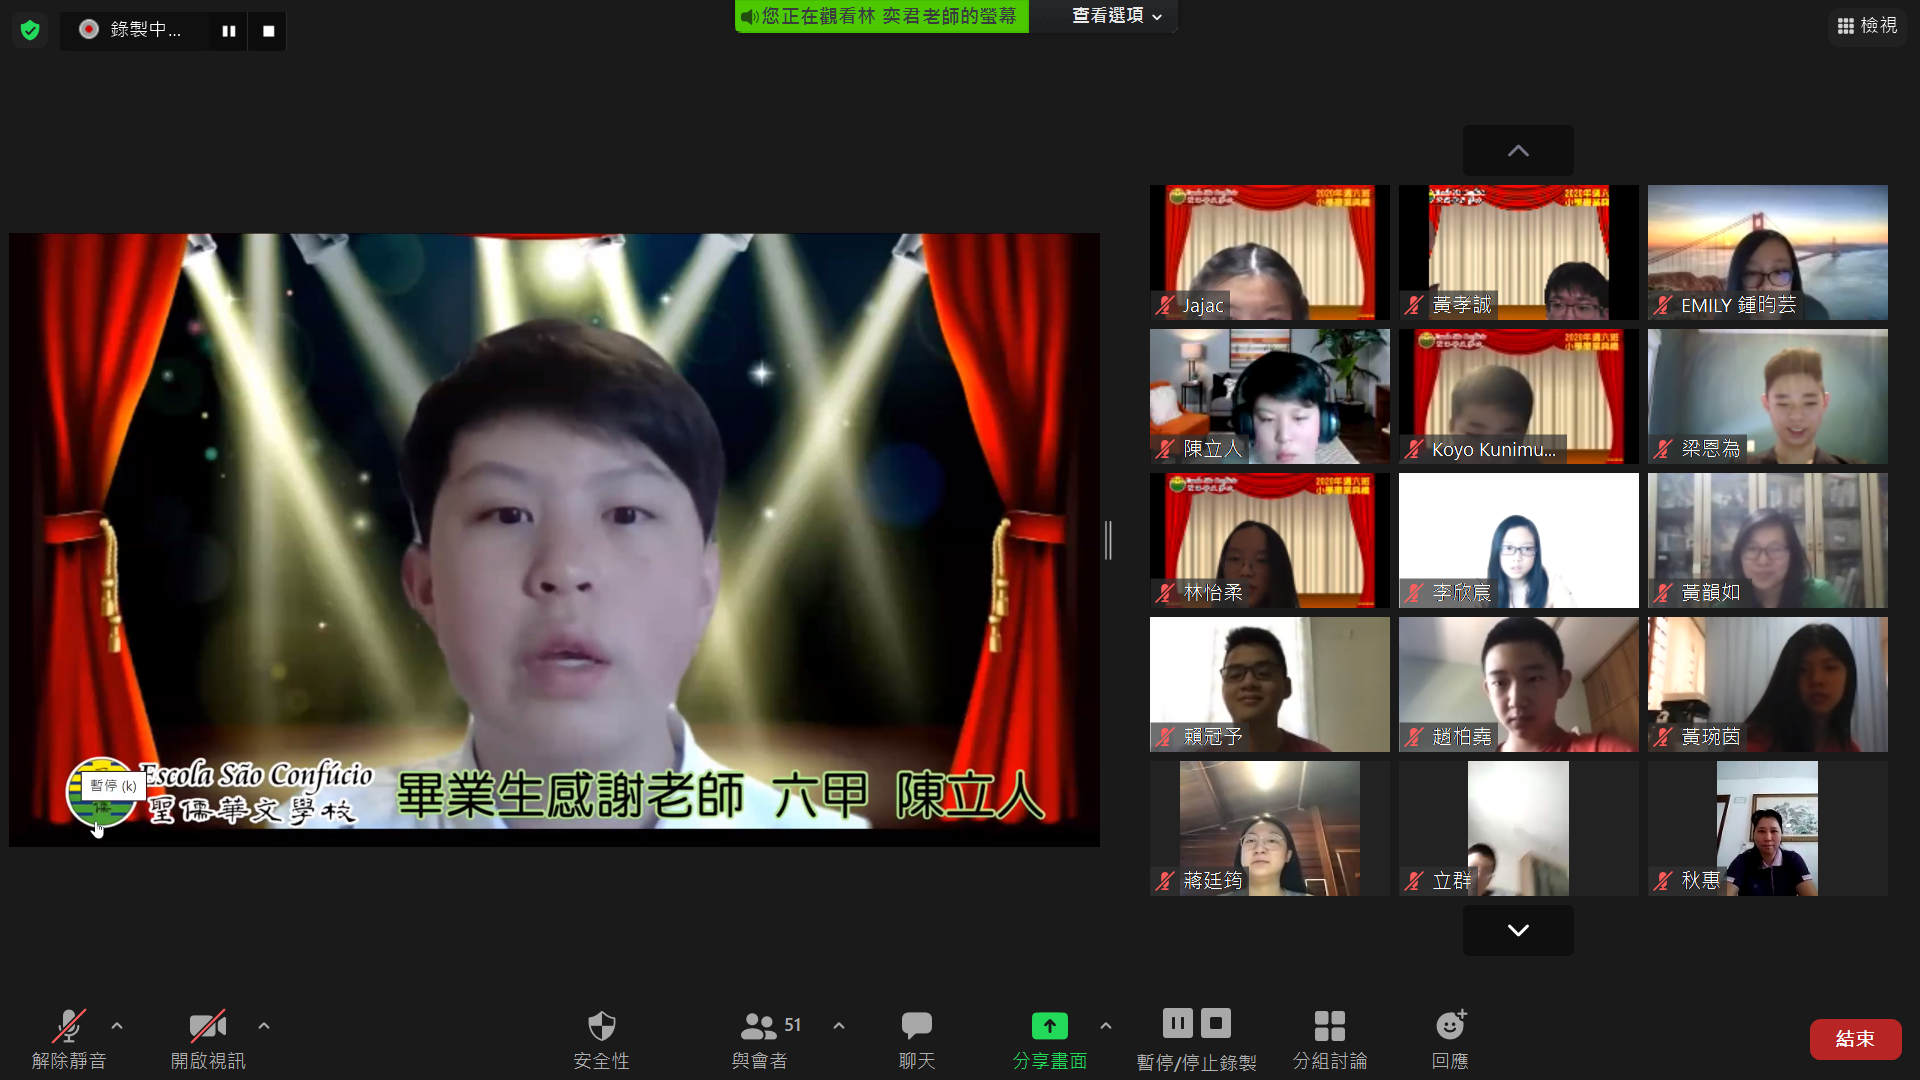Expand share screen options arrow
1920x1080 pixels.
[1106, 1026]
